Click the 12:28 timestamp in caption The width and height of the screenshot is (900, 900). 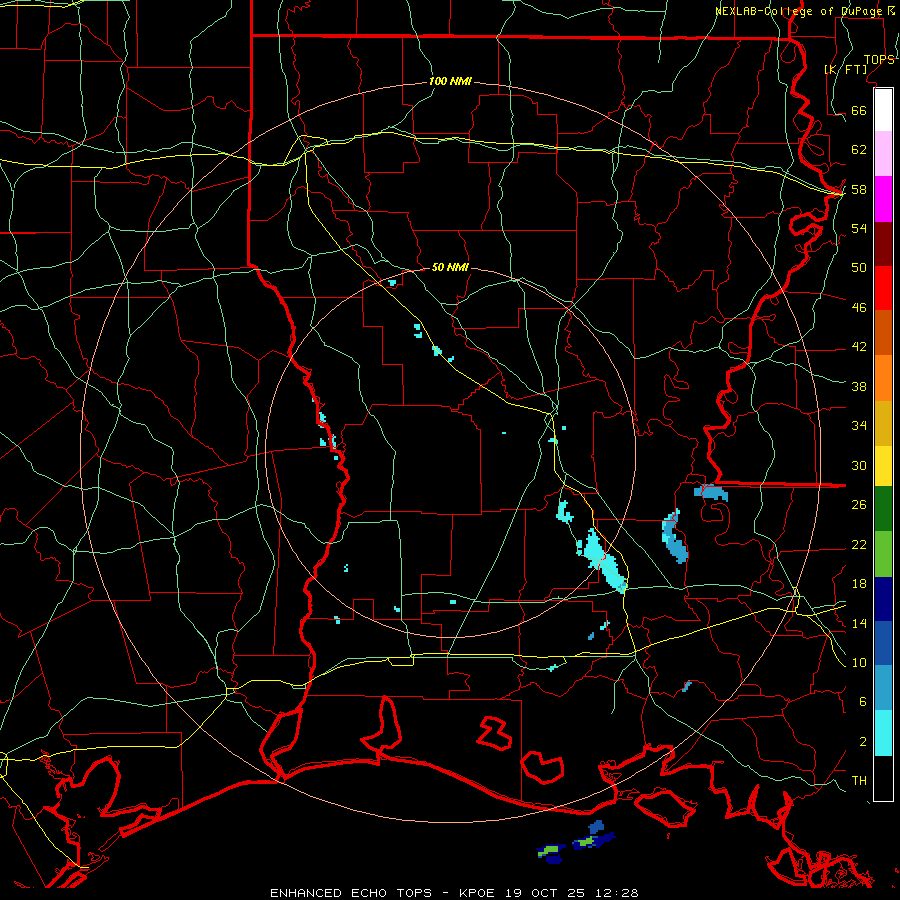(x=616, y=893)
